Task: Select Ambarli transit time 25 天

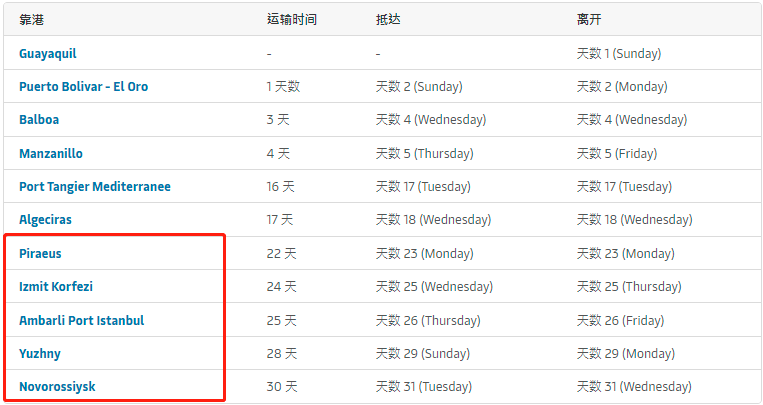Action: [x=281, y=321]
